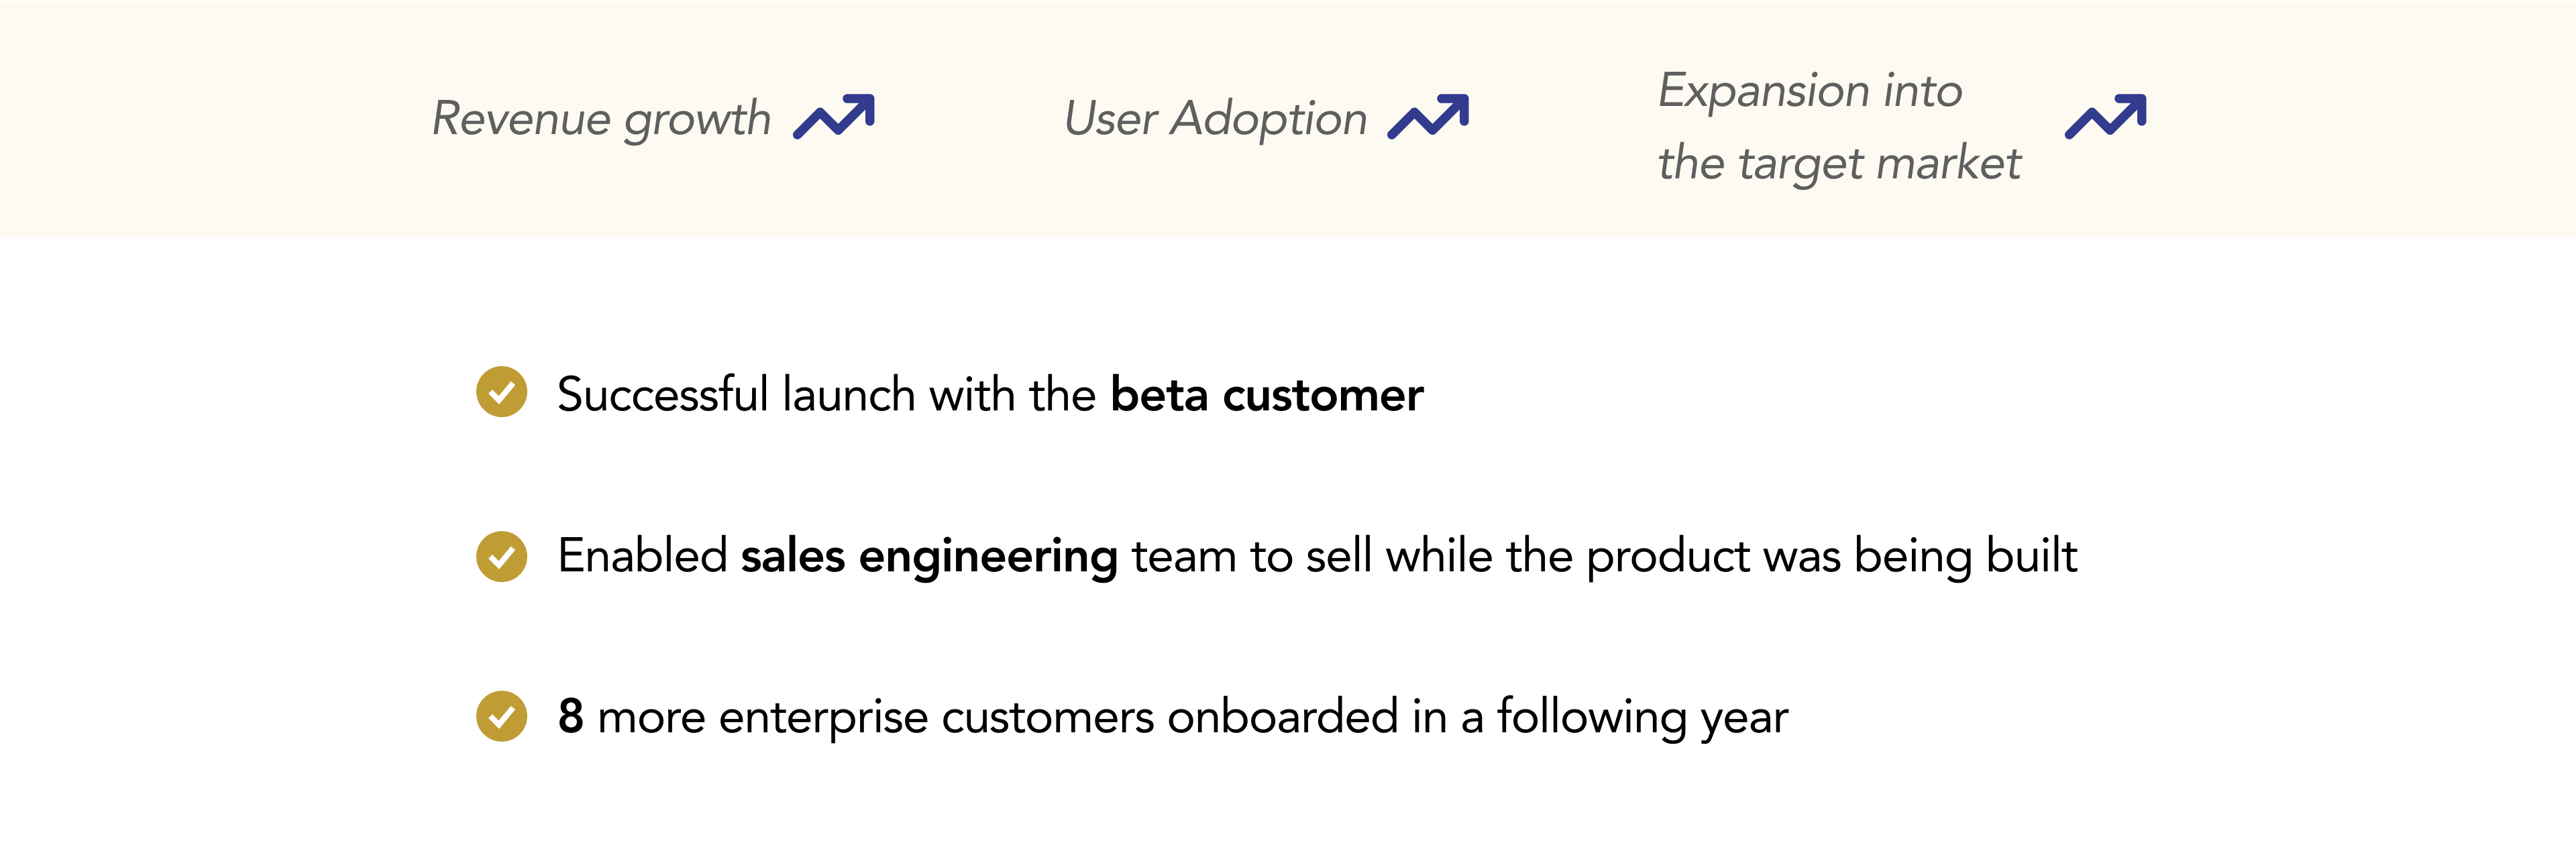
Task: Click the trending-up arrow next to User Adoption
Action: click(x=1428, y=117)
